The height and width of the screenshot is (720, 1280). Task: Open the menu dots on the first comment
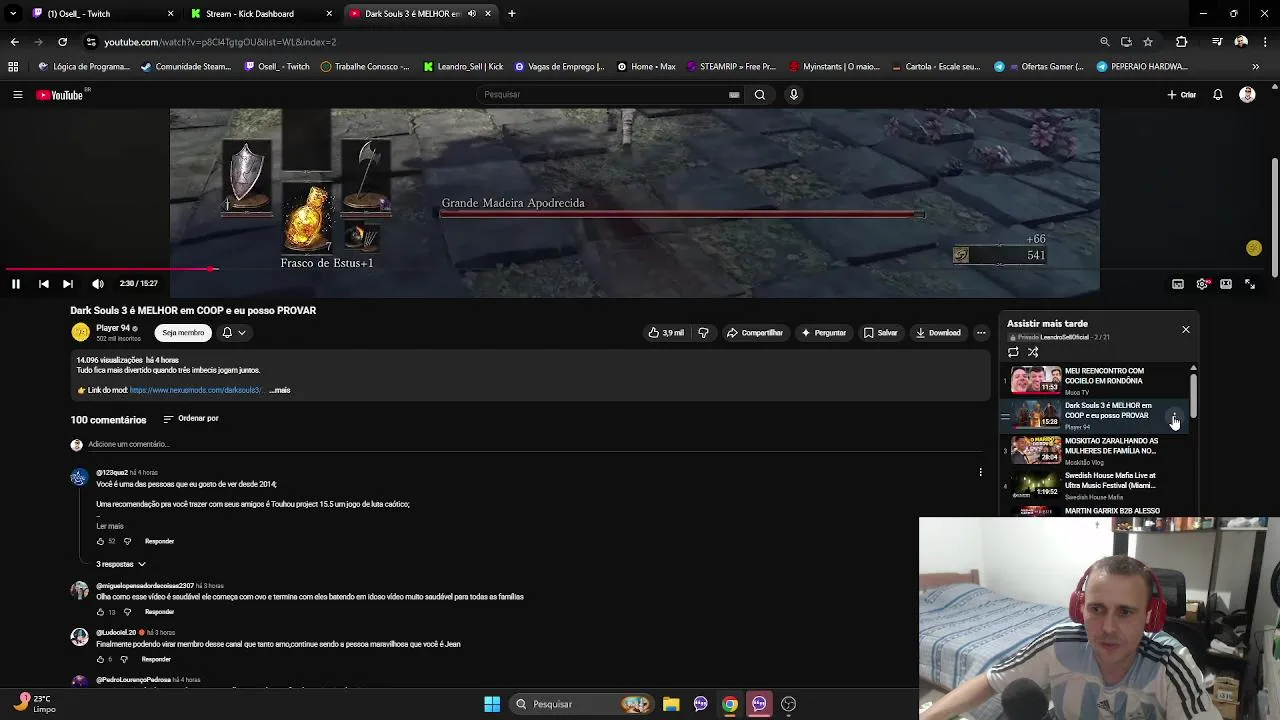pos(980,472)
